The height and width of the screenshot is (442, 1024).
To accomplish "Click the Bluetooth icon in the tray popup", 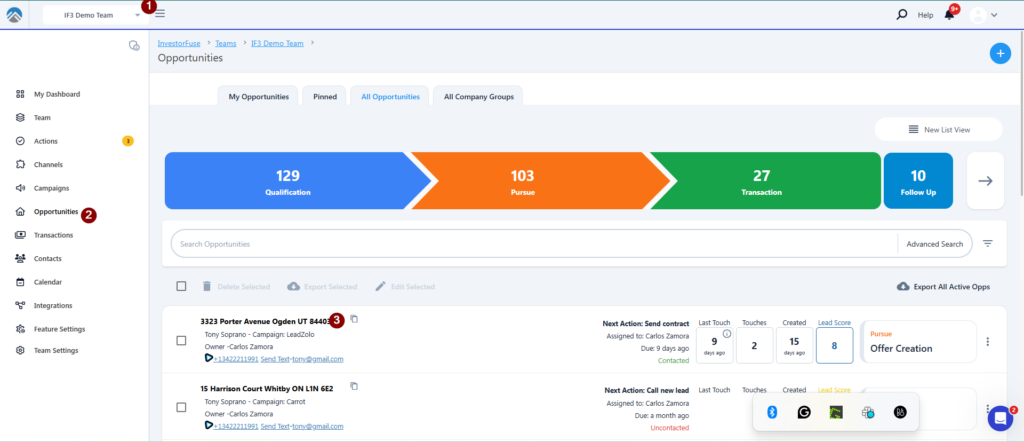I will point(772,412).
